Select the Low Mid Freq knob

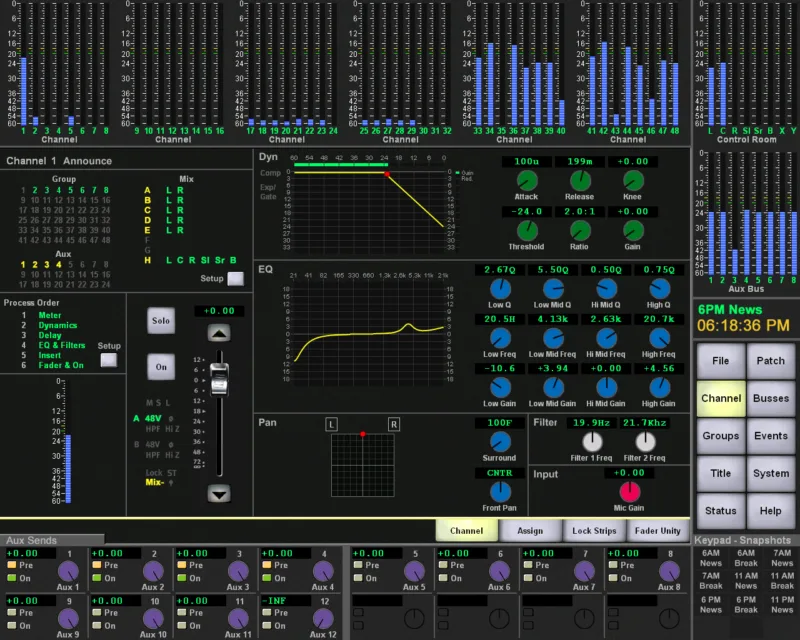point(553,338)
